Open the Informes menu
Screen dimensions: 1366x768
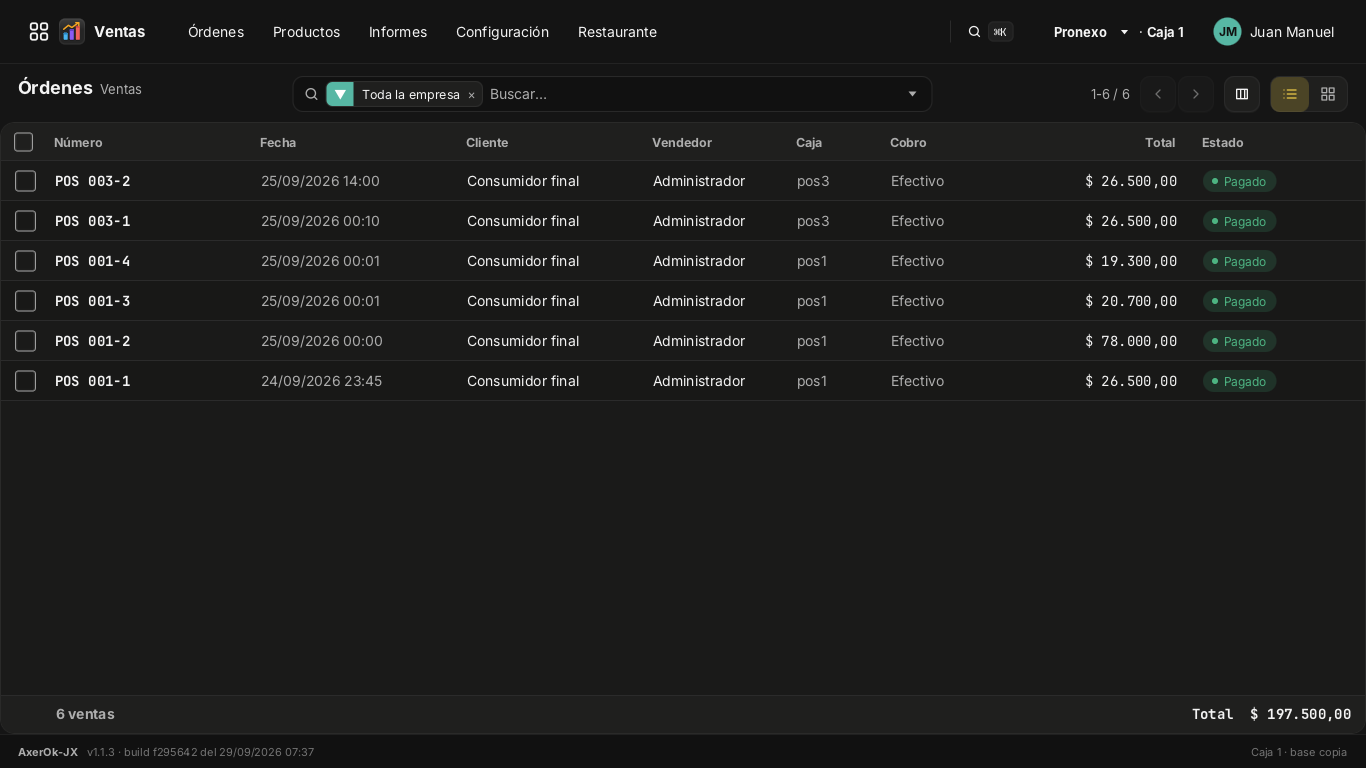tap(398, 32)
